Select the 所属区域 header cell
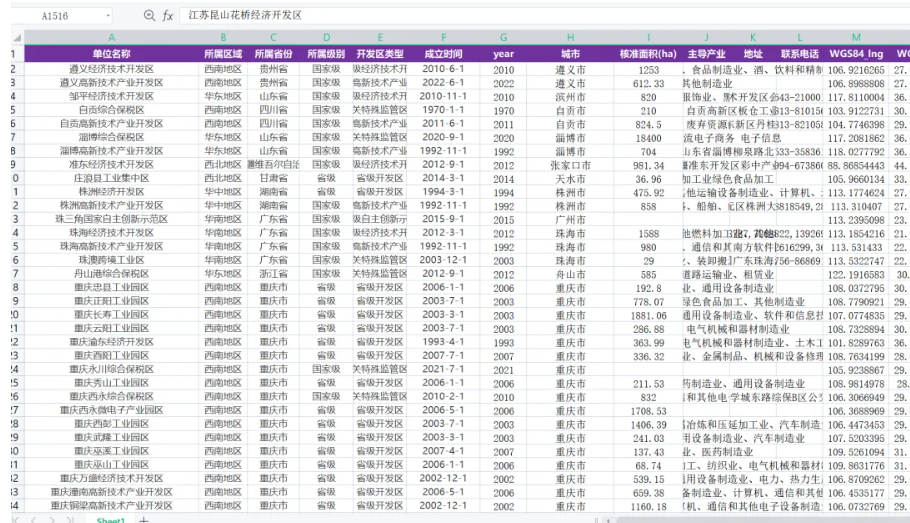Screen dimensions: 910x523 (x=223, y=54)
